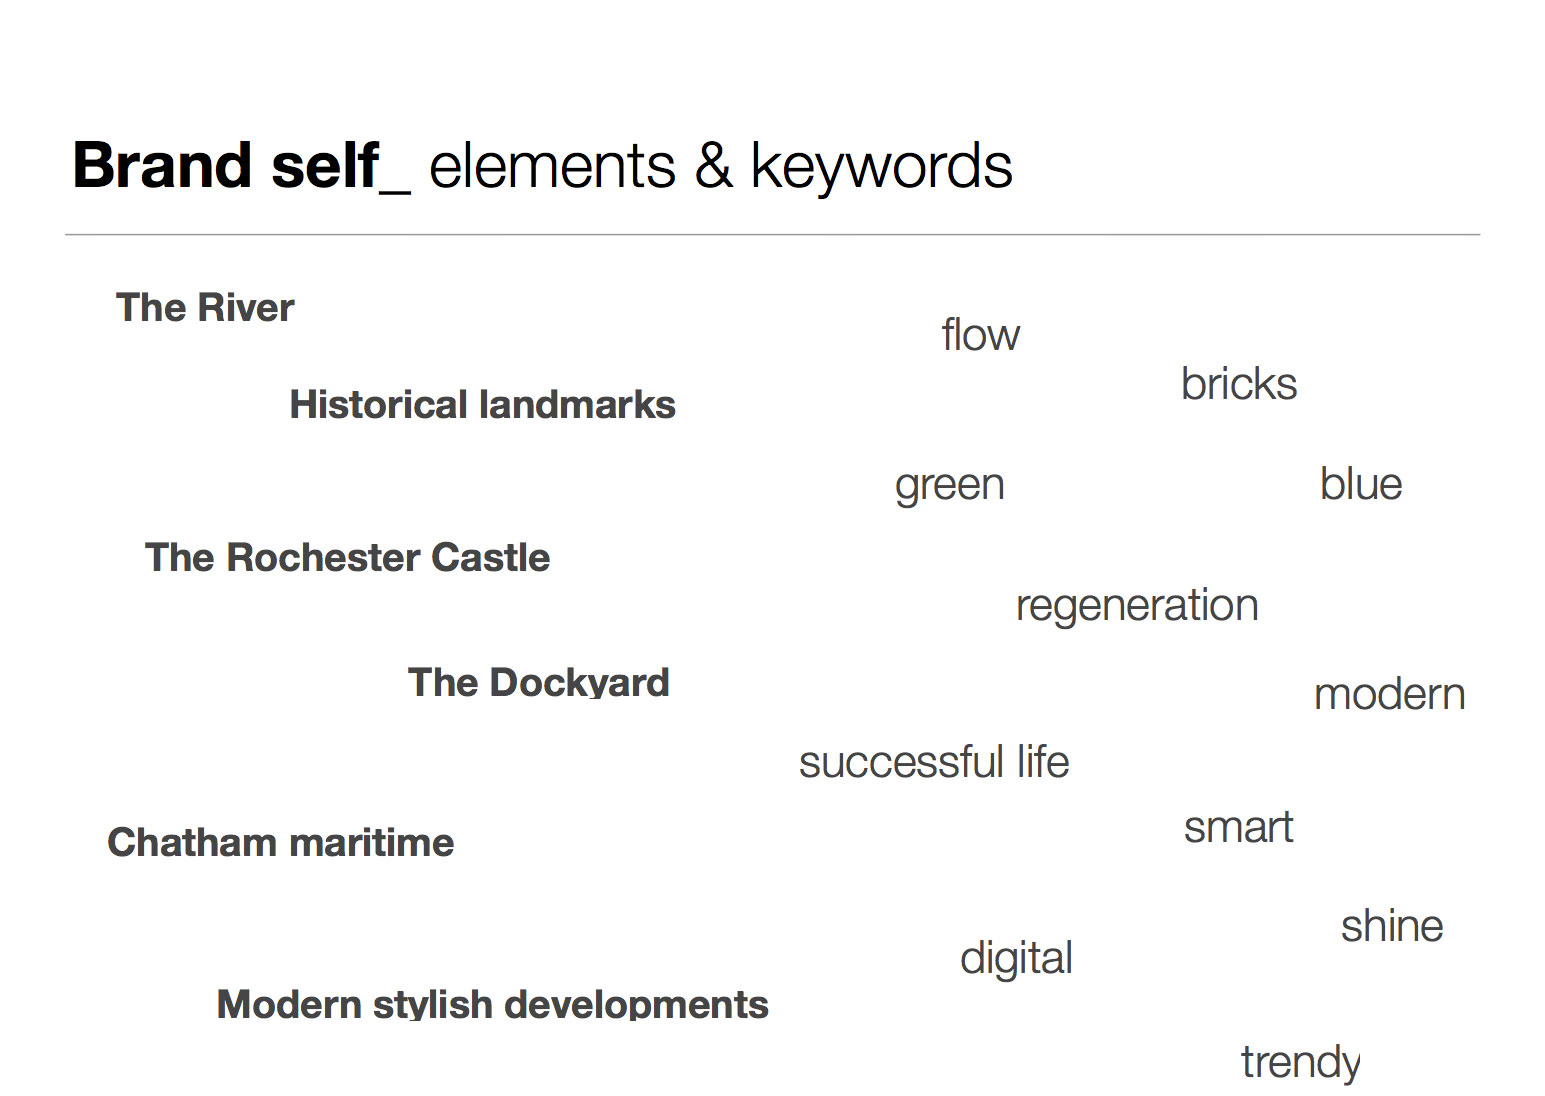Select the keyword "bricks"

(x=1238, y=384)
